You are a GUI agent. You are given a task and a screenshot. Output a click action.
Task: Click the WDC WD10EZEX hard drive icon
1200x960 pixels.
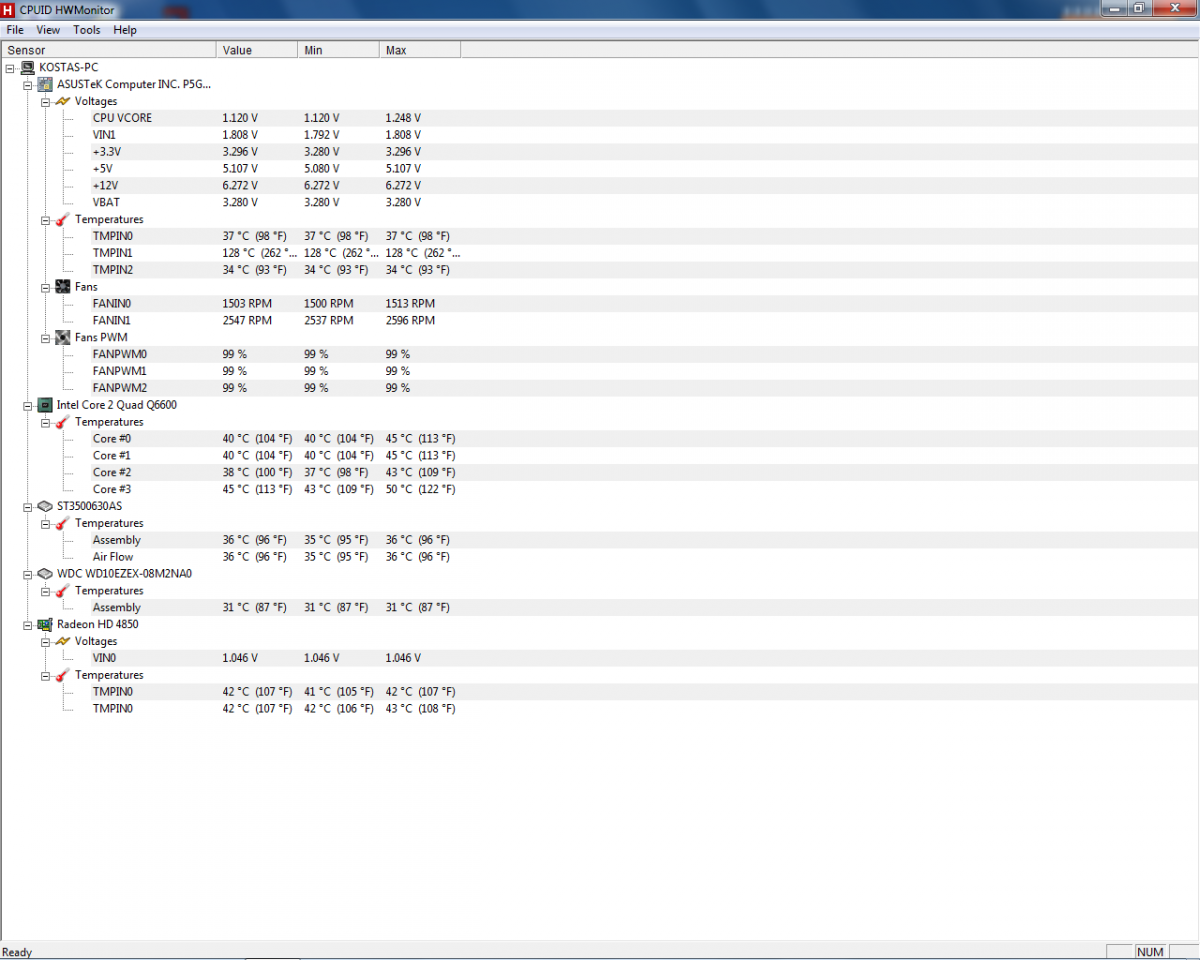coord(45,574)
